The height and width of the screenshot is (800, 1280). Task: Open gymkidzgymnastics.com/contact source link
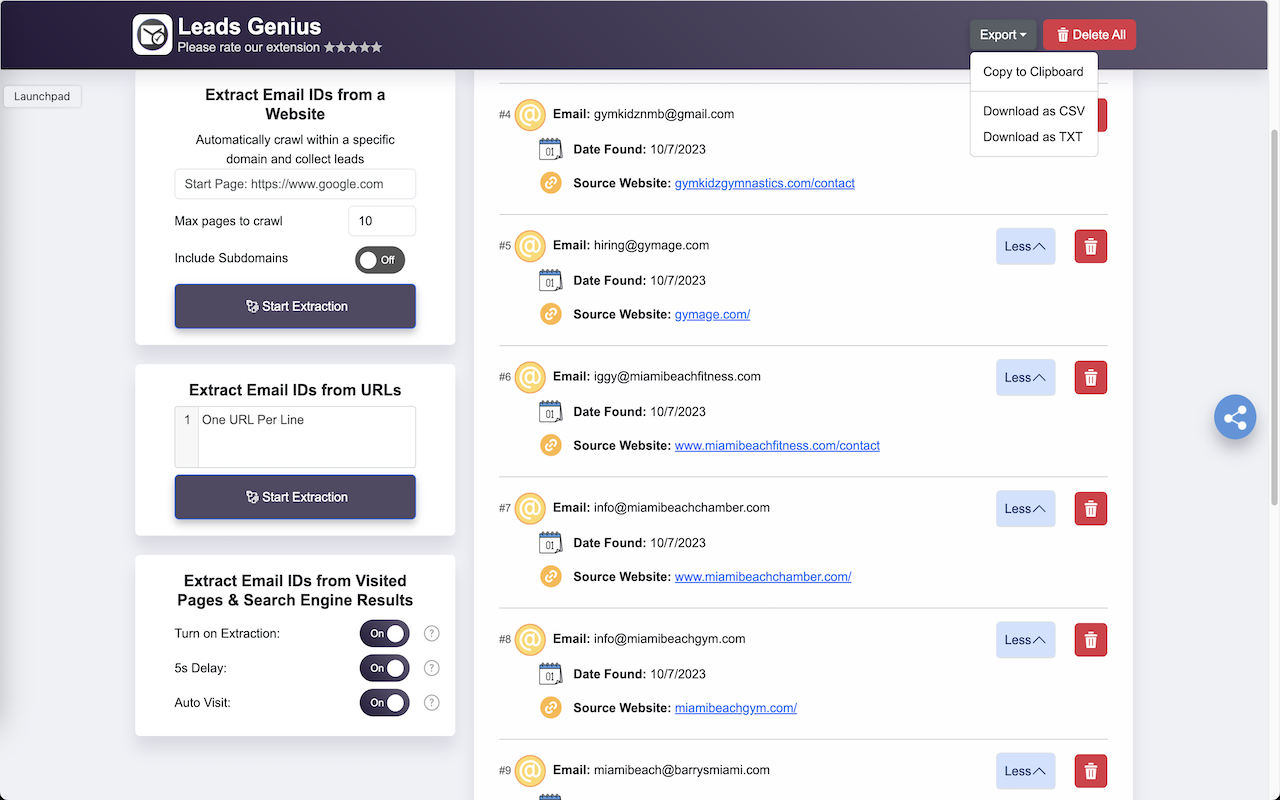click(765, 183)
